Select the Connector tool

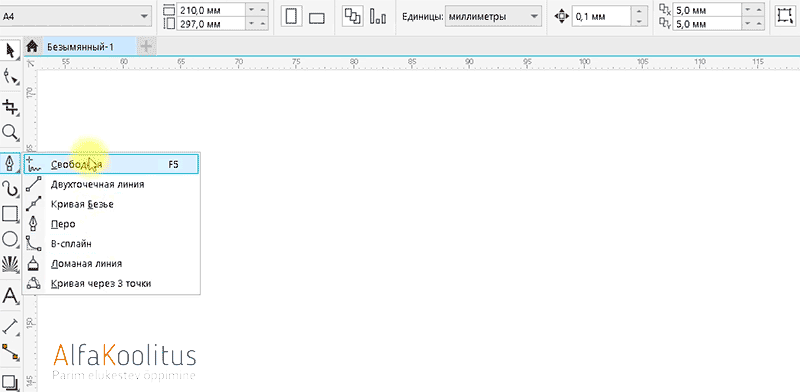pos(10,351)
